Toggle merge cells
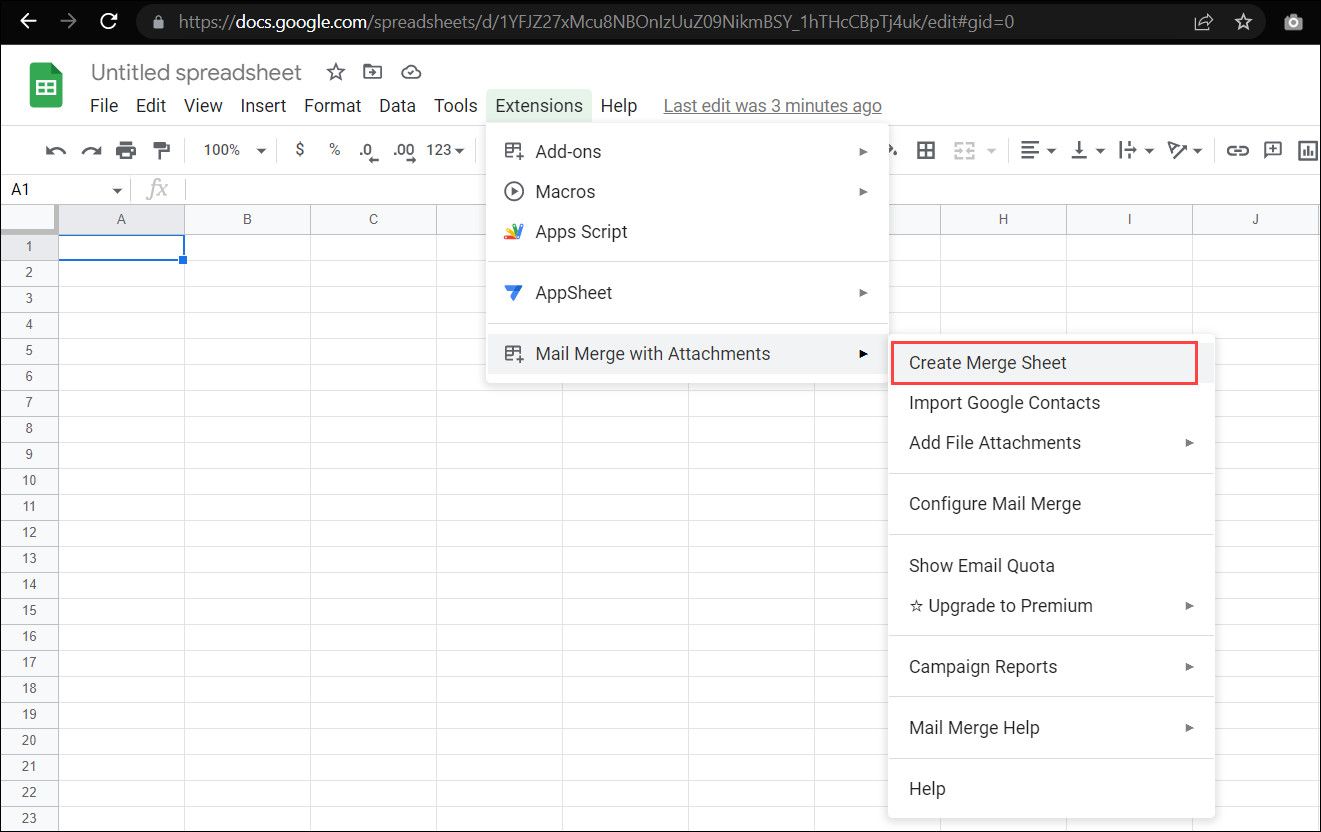This screenshot has height=832, width=1321. [964, 149]
